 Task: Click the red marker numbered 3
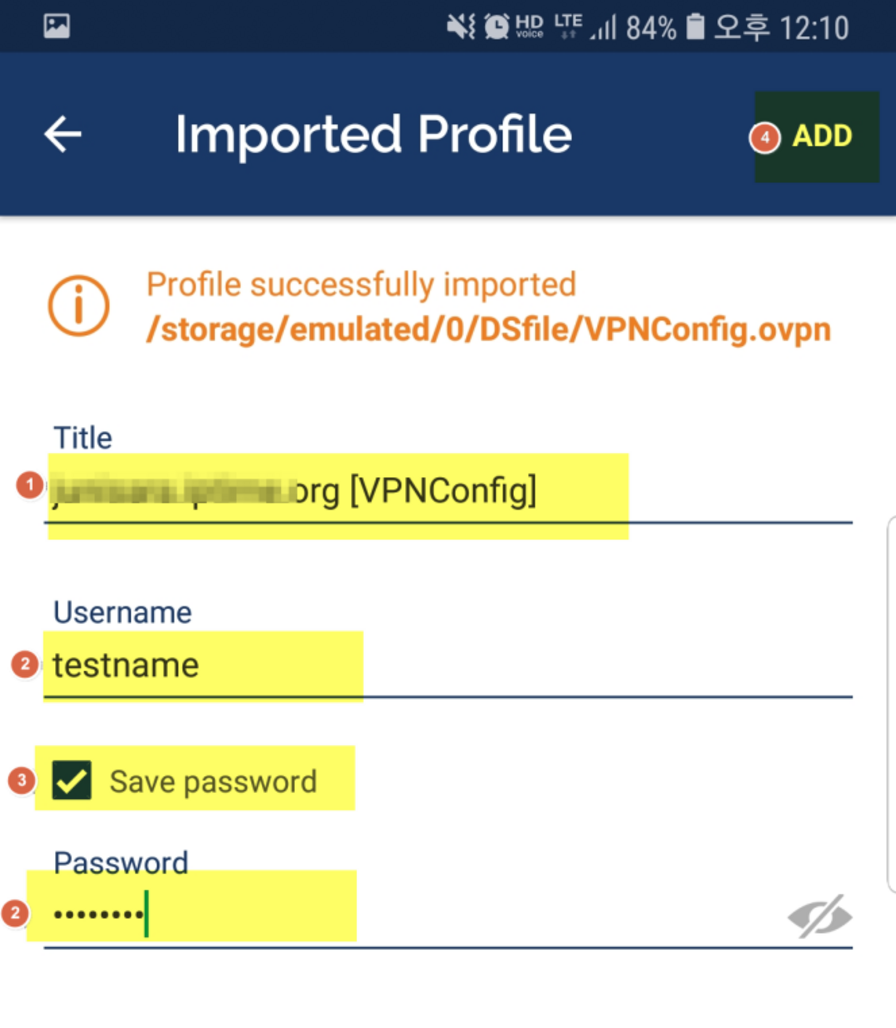click(21, 780)
